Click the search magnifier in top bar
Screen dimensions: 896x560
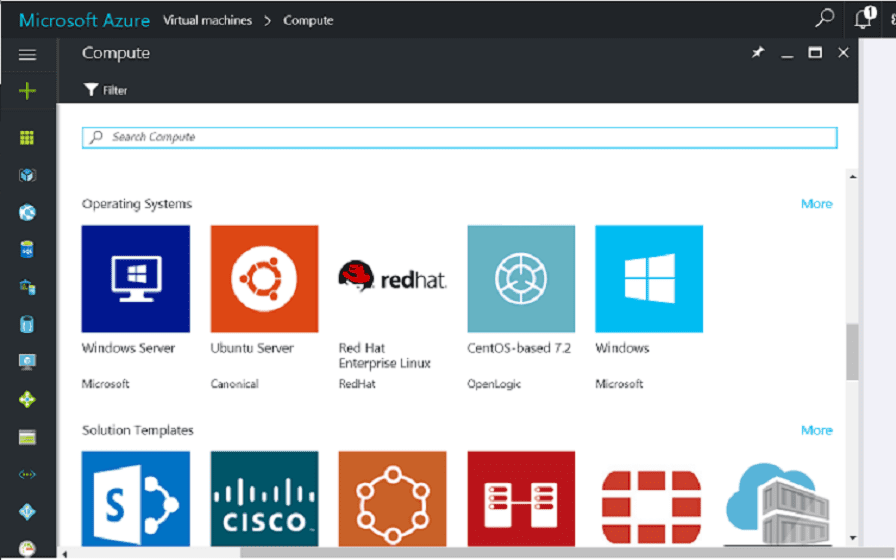[825, 18]
